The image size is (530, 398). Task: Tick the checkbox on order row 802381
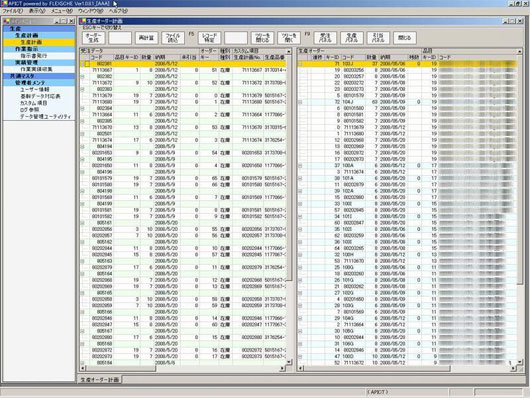[x=87, y=64]
